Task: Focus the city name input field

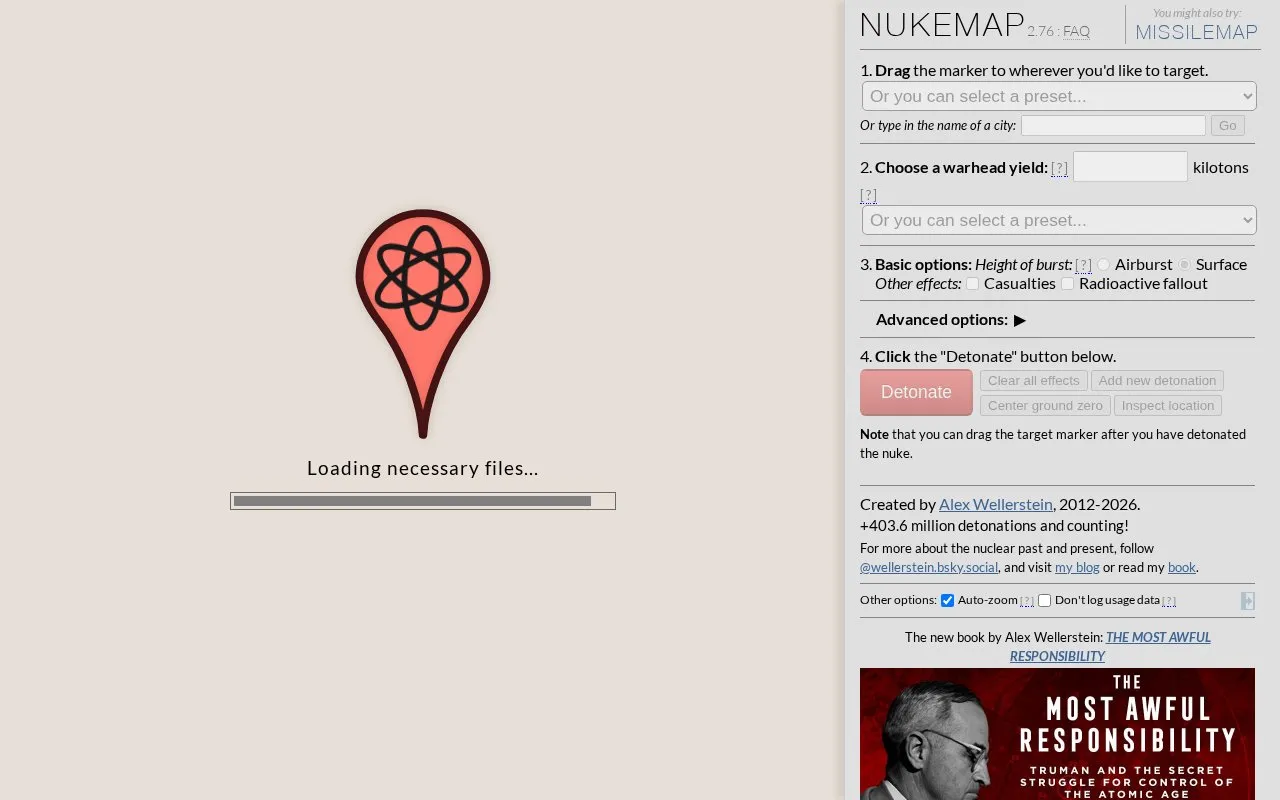Action: pyautogui.click(x=1113, y=126)
